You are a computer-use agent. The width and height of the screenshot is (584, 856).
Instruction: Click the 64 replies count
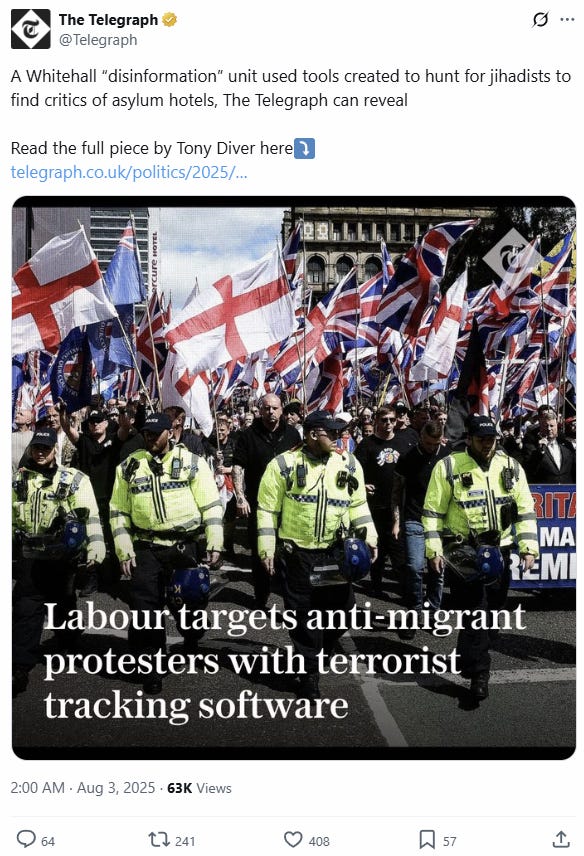(x=48, y=841)
